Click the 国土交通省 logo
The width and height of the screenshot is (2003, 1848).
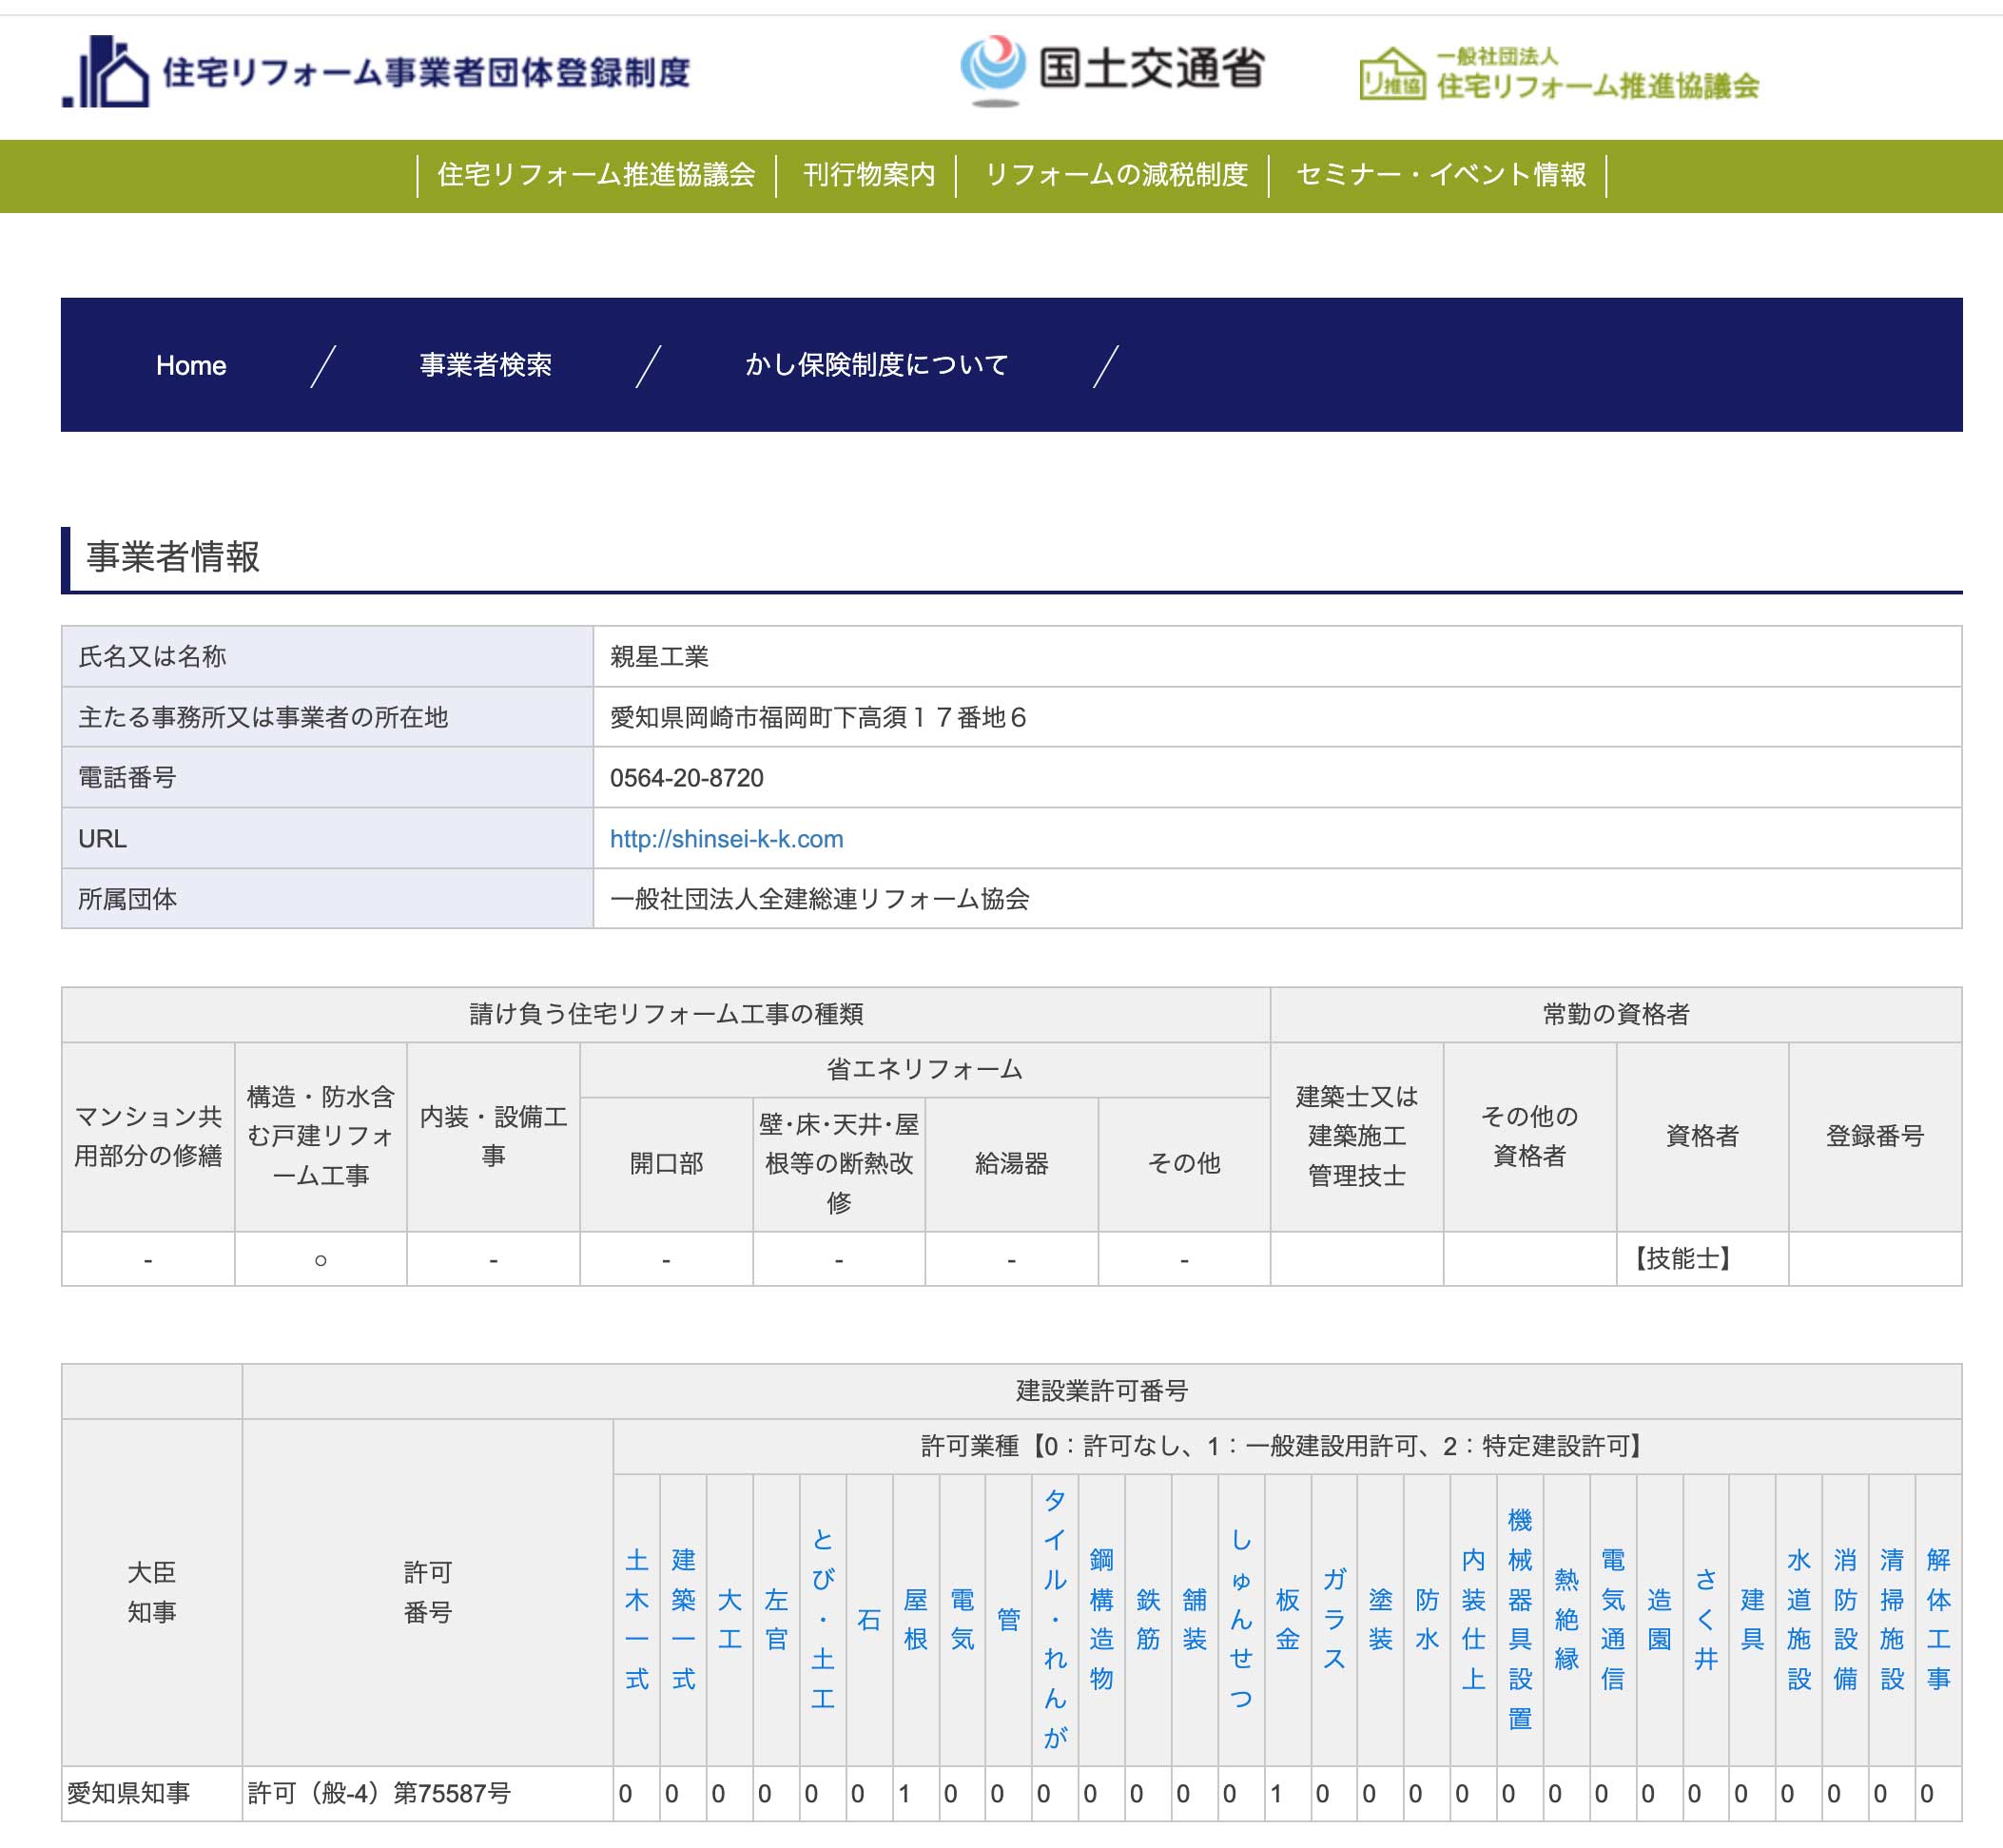tap(1113, 70)
